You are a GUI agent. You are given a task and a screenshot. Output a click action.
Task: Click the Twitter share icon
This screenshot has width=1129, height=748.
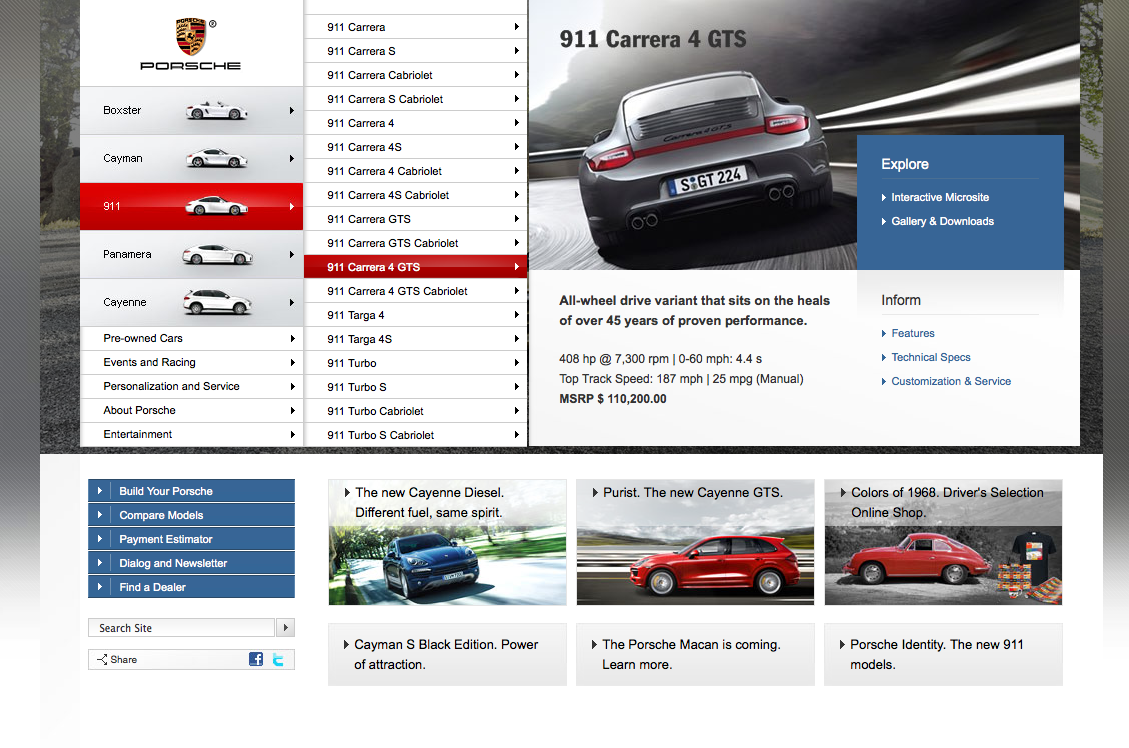[278, 659]
